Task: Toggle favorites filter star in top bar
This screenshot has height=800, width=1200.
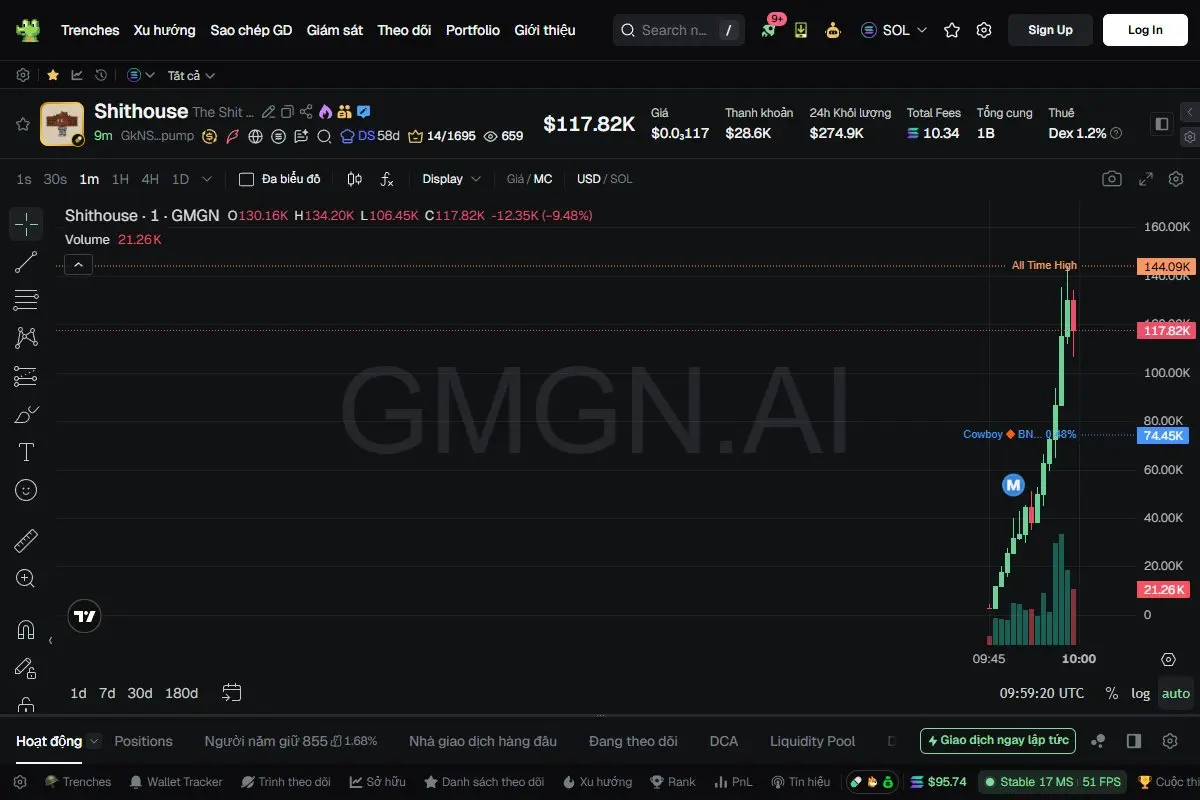Action: (x=52, y=75)
